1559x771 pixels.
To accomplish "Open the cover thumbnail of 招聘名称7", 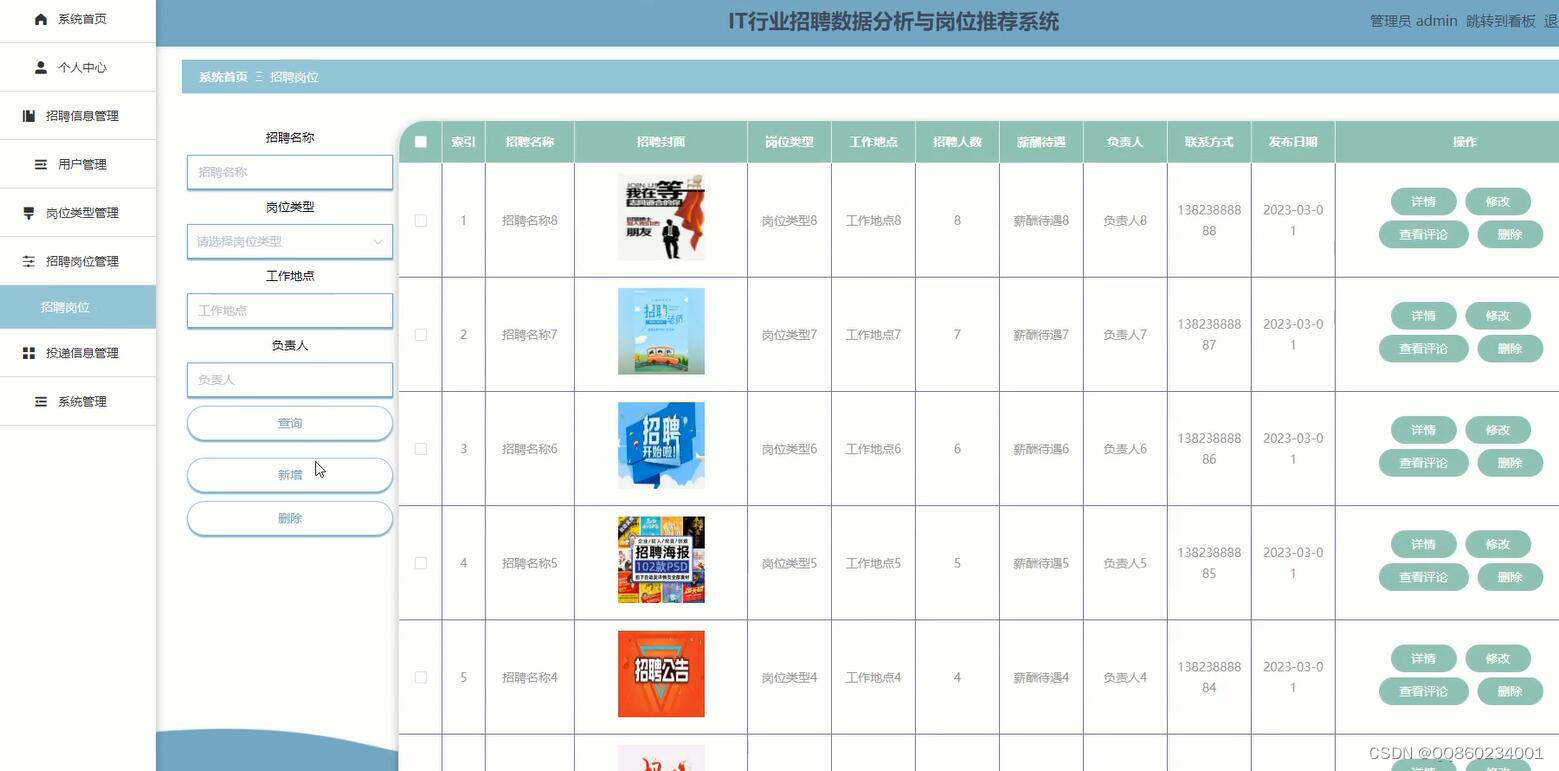I will 661,331.
